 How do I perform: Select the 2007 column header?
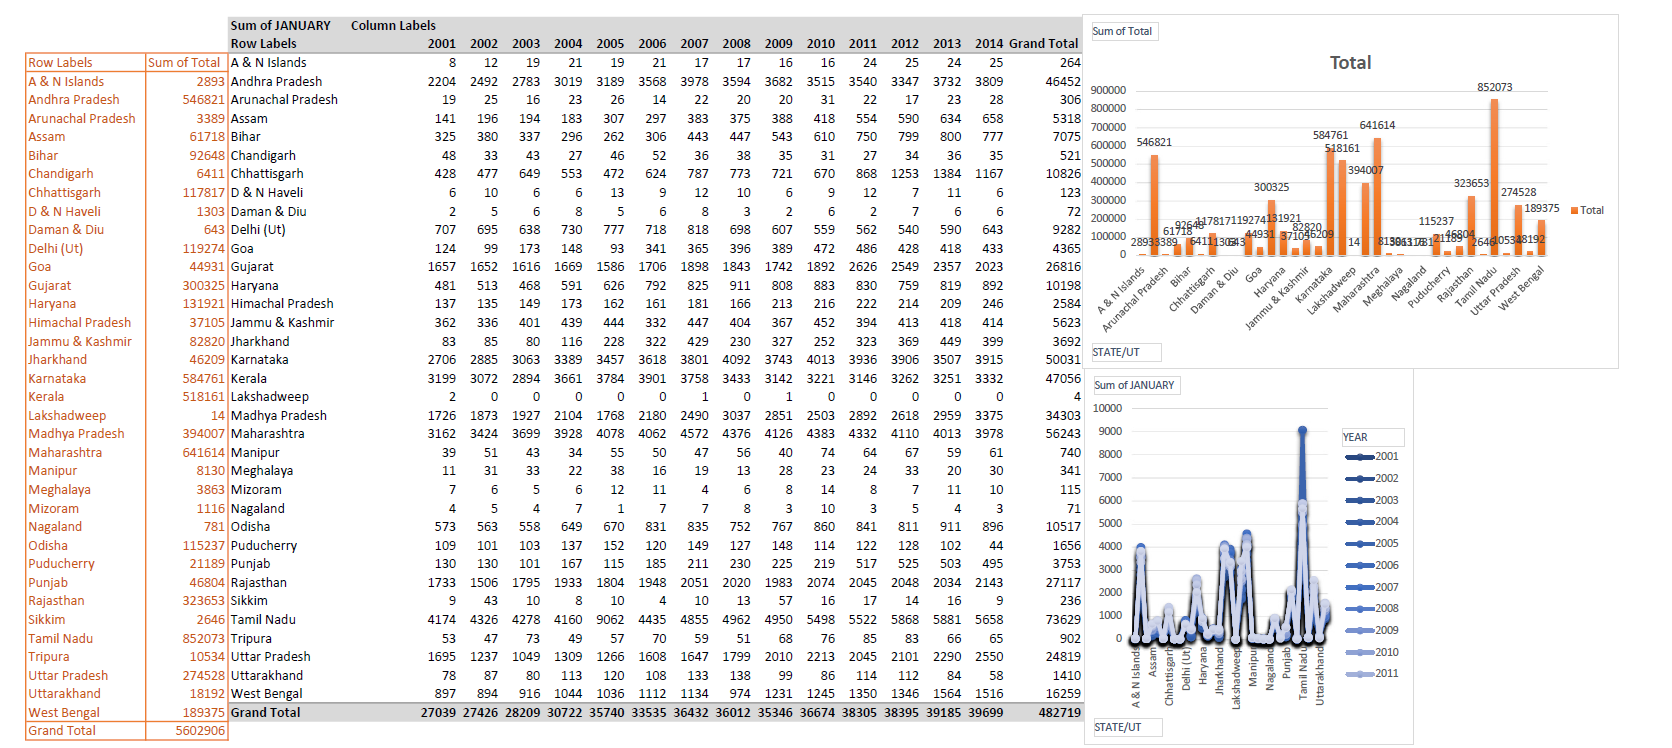click(x=694, y=43)
